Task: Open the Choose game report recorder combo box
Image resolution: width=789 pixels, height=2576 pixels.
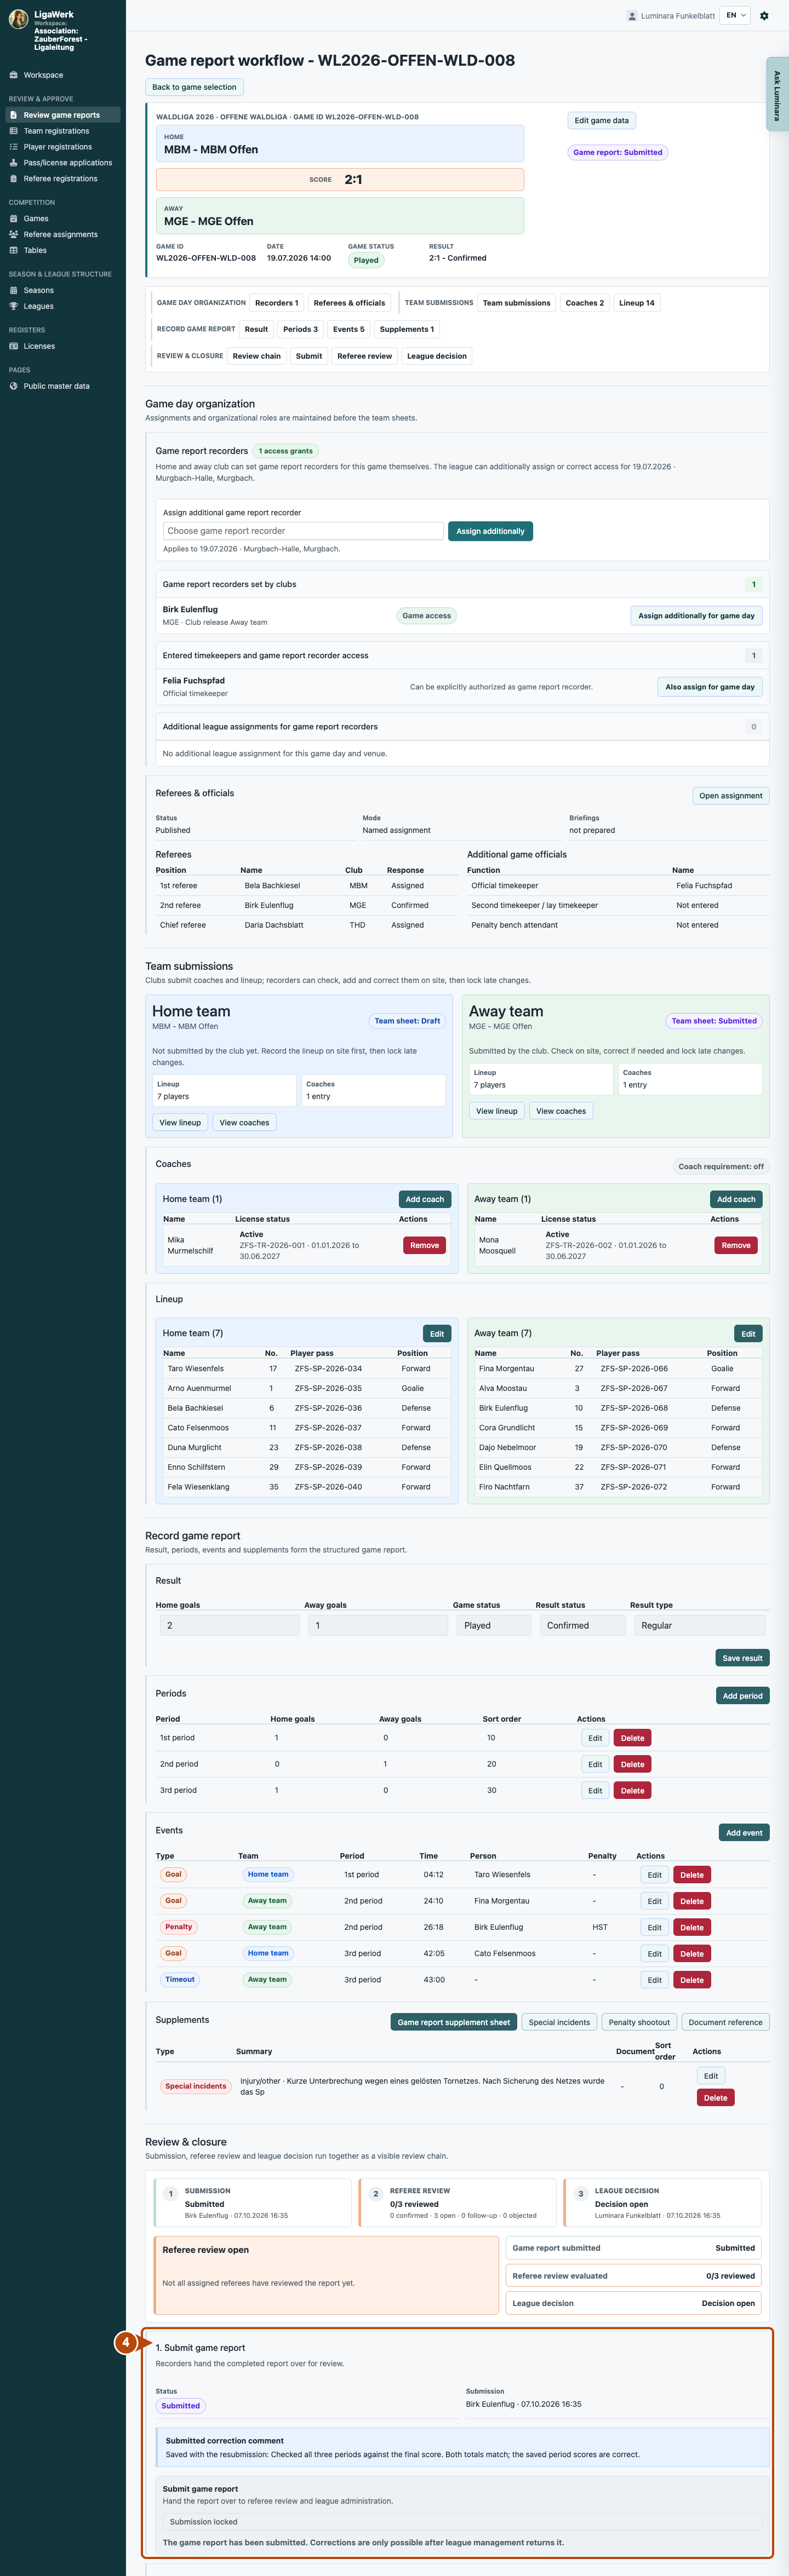Action: [303, 531]
